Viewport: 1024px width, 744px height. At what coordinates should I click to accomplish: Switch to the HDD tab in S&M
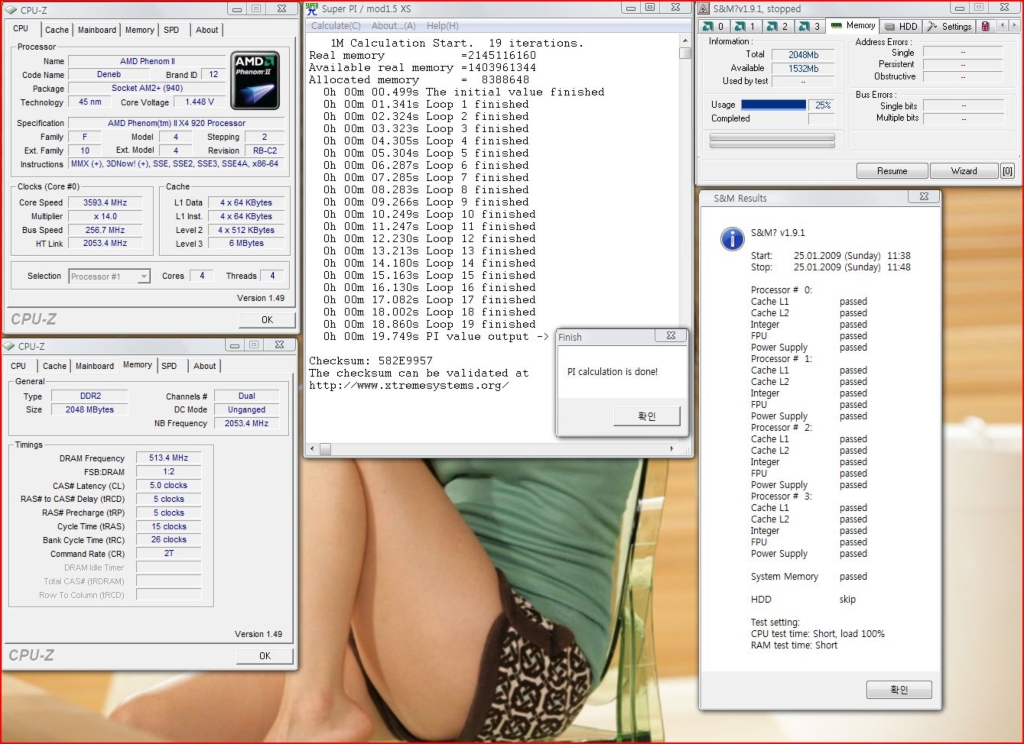tap(901, 26)
